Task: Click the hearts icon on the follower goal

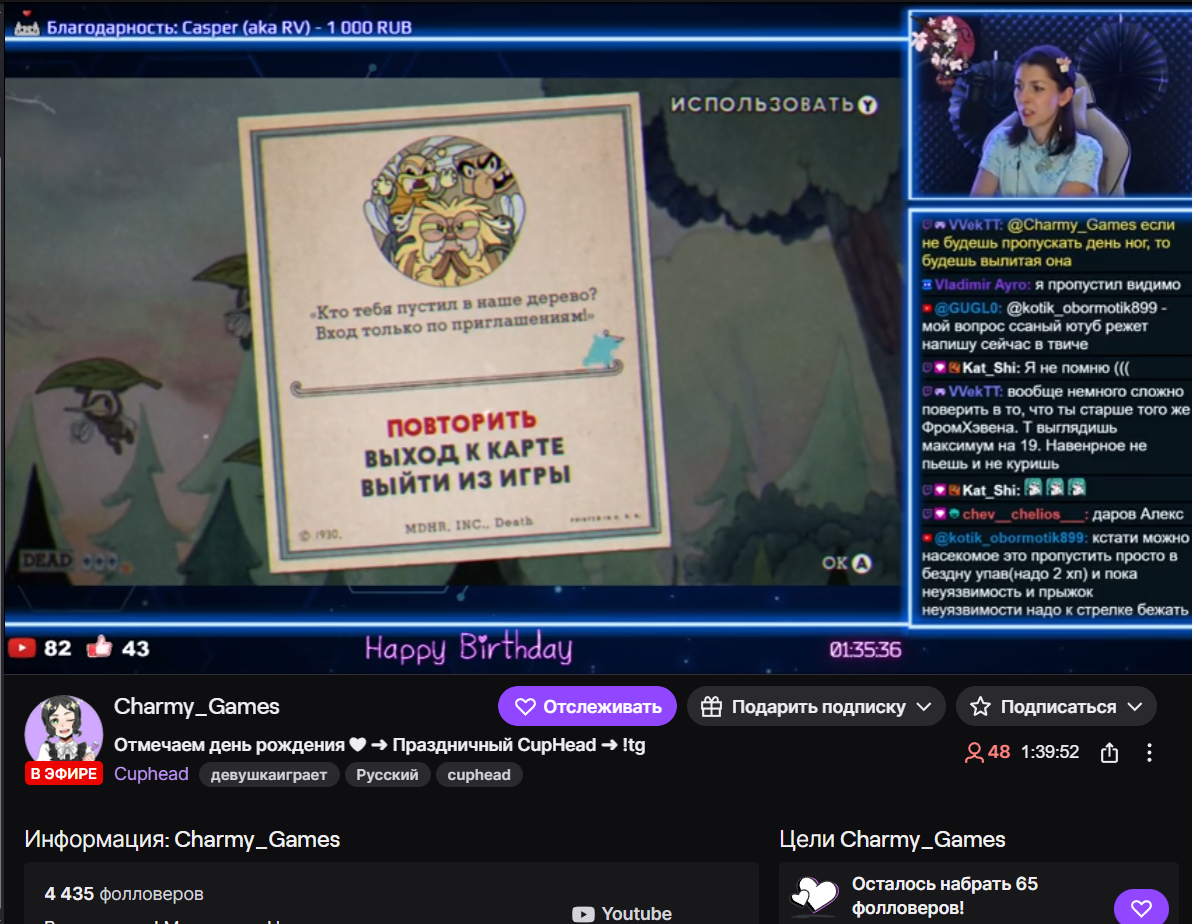Action: point(814,895)
